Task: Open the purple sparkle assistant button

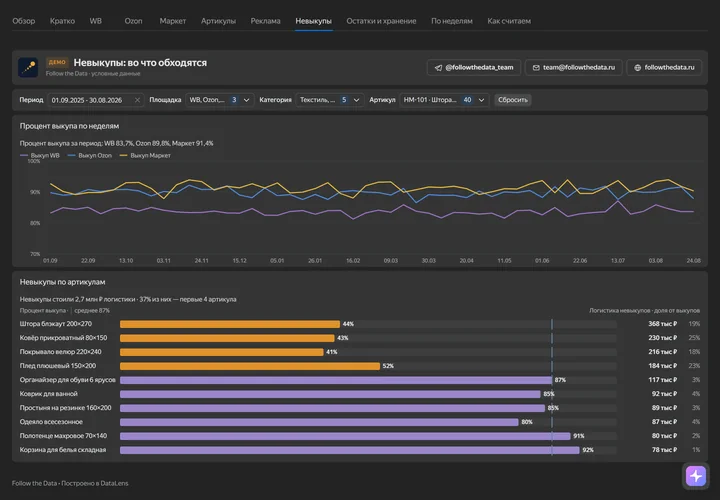Action: point(696,476)
